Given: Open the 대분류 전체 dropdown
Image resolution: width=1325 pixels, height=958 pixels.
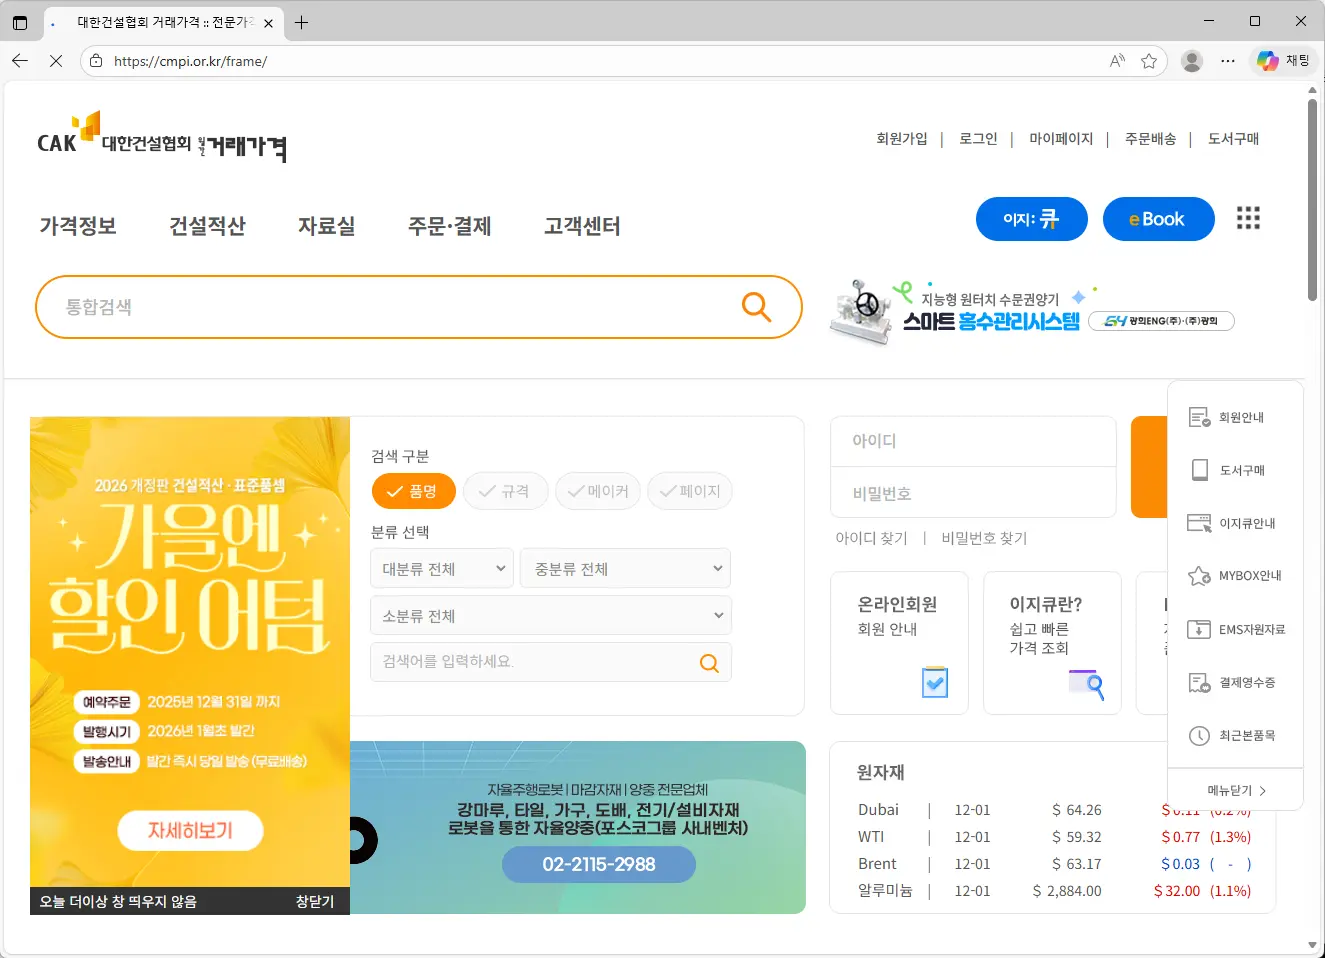Looking at the screenshot, I should pyautogui.click(x=441, y=568).
